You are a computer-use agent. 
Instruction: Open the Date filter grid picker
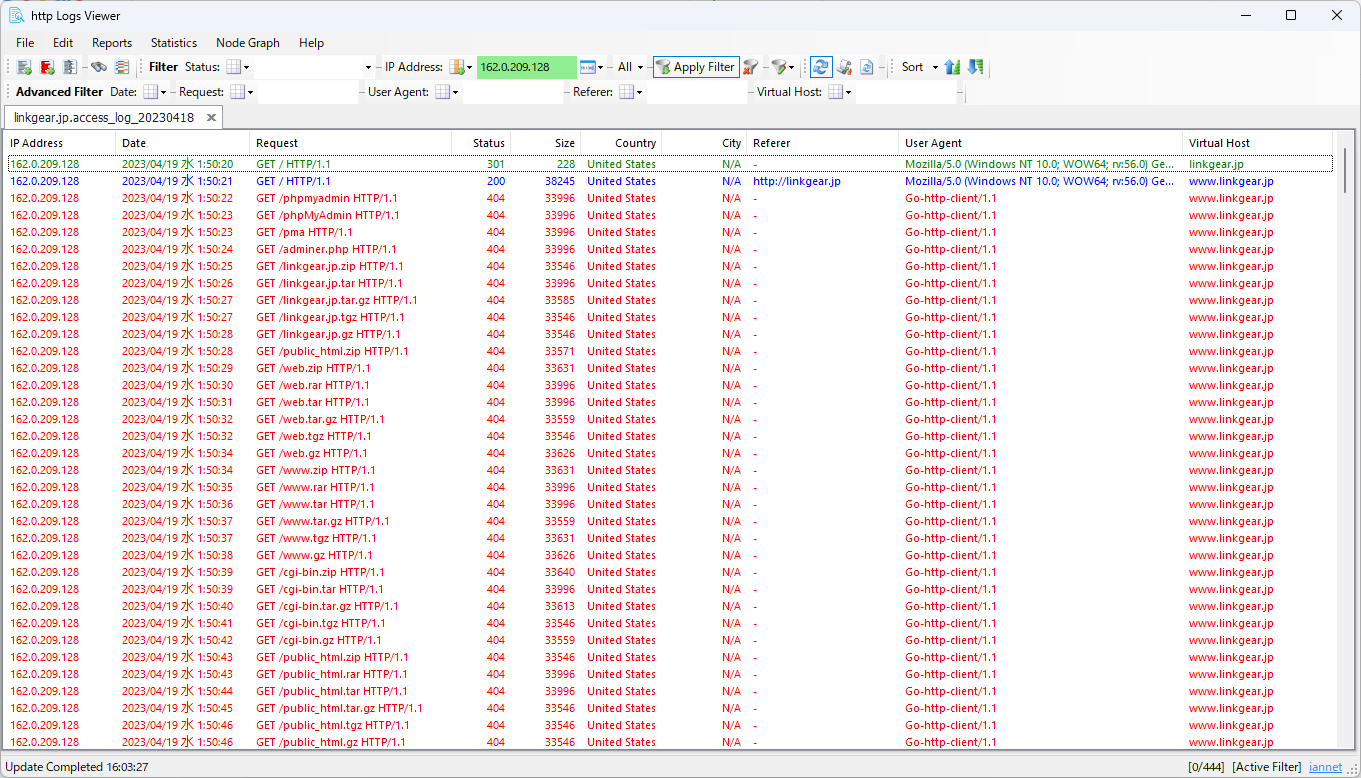pyautogui.click(x=152, y=91)
